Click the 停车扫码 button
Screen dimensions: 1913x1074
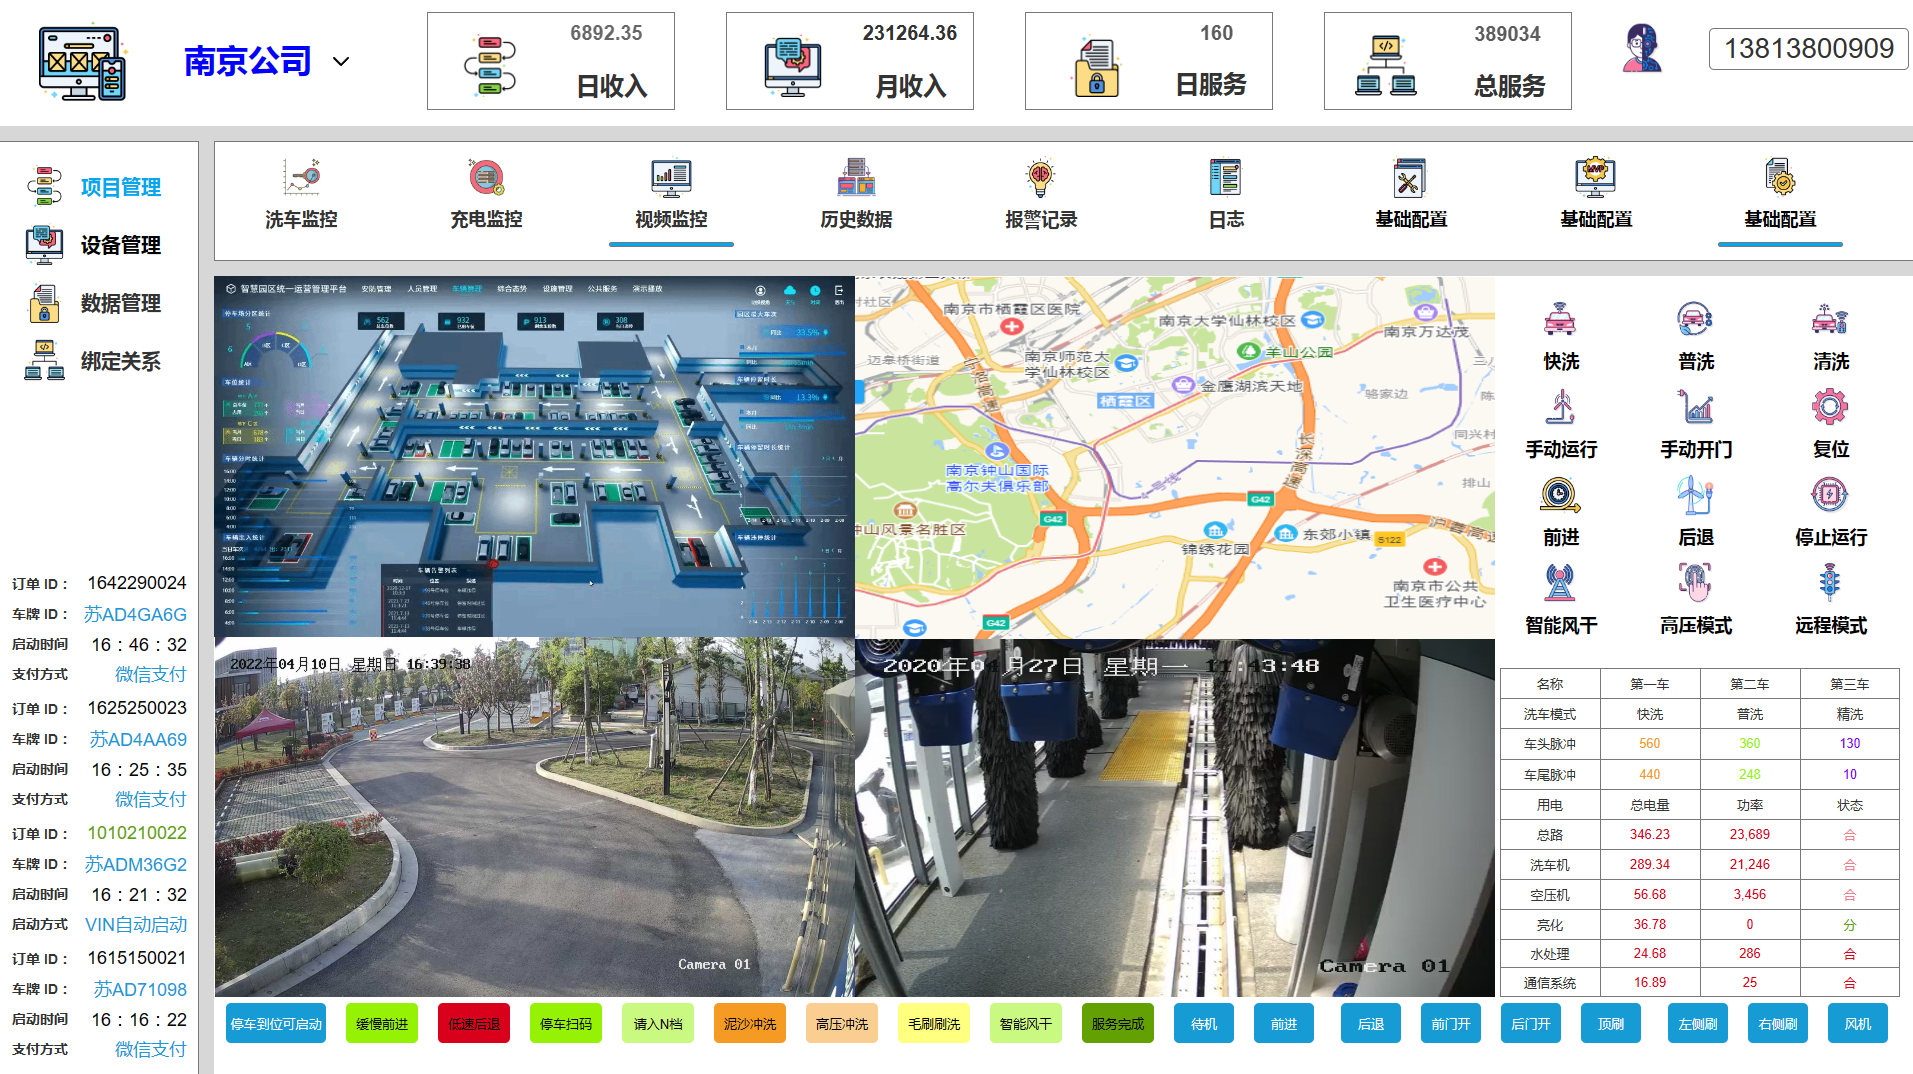566,1024
